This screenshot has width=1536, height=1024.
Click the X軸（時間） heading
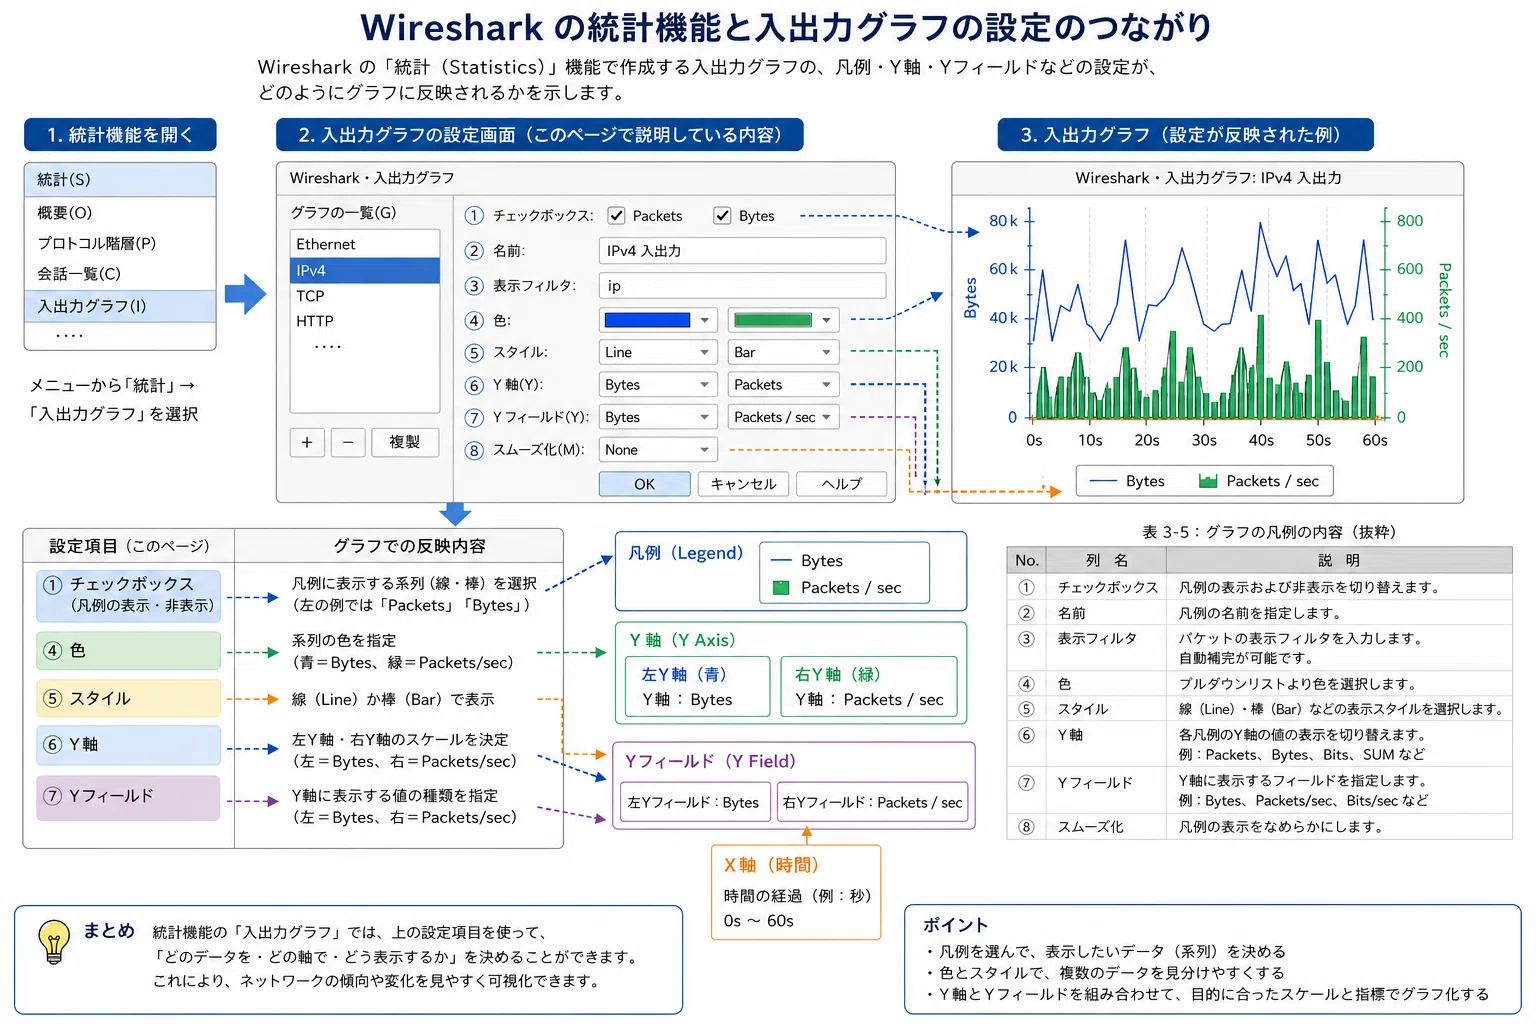771,865
